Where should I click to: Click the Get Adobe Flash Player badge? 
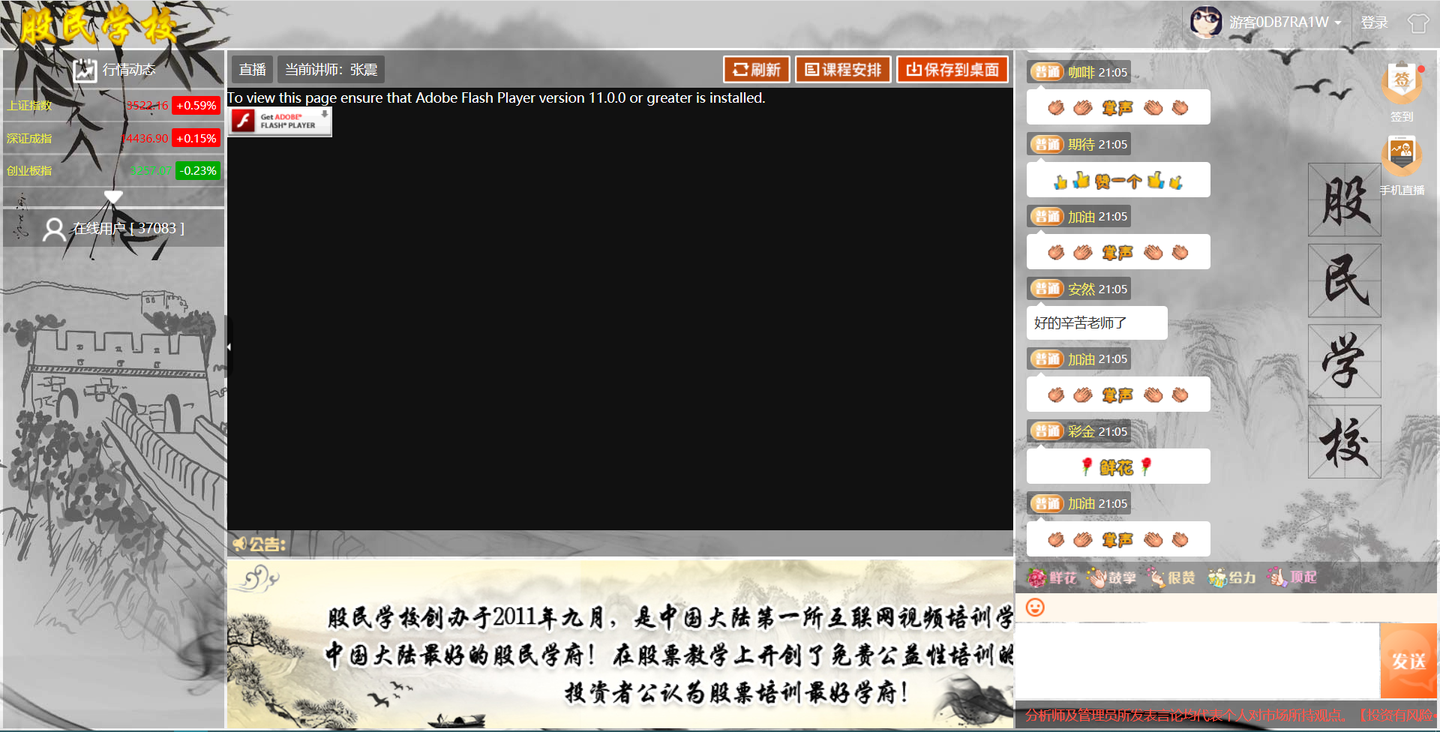click(x=280, y=121)
